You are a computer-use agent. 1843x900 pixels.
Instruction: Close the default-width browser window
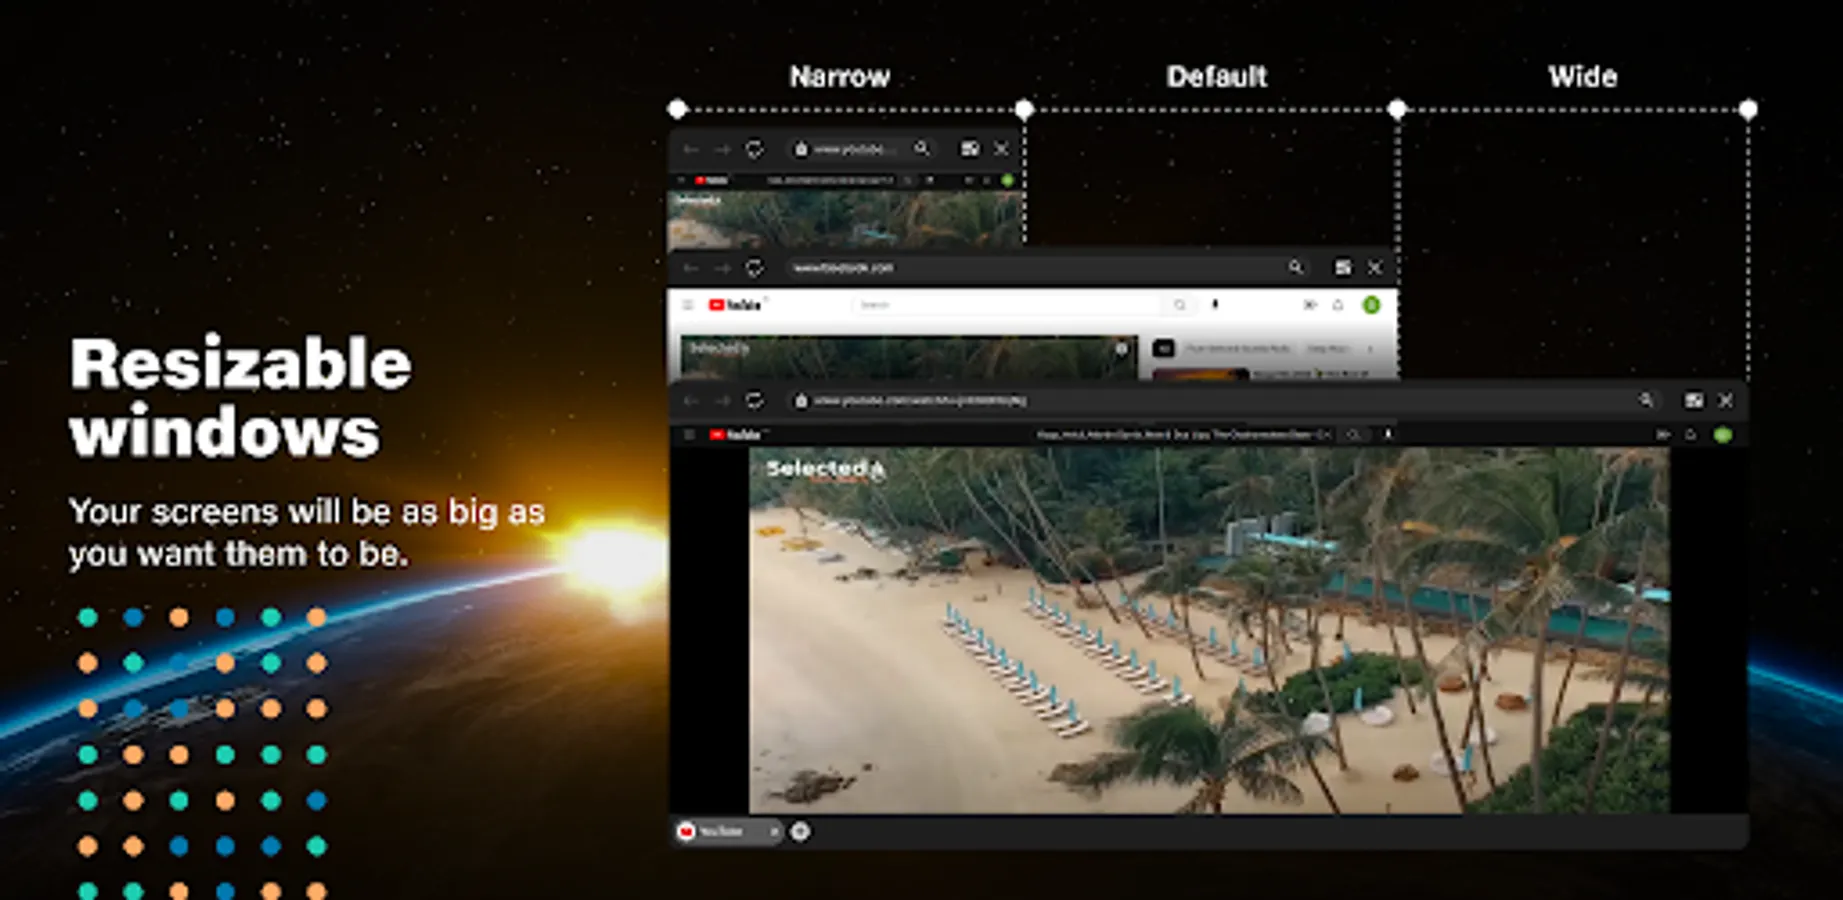(x=1375, y=268)
